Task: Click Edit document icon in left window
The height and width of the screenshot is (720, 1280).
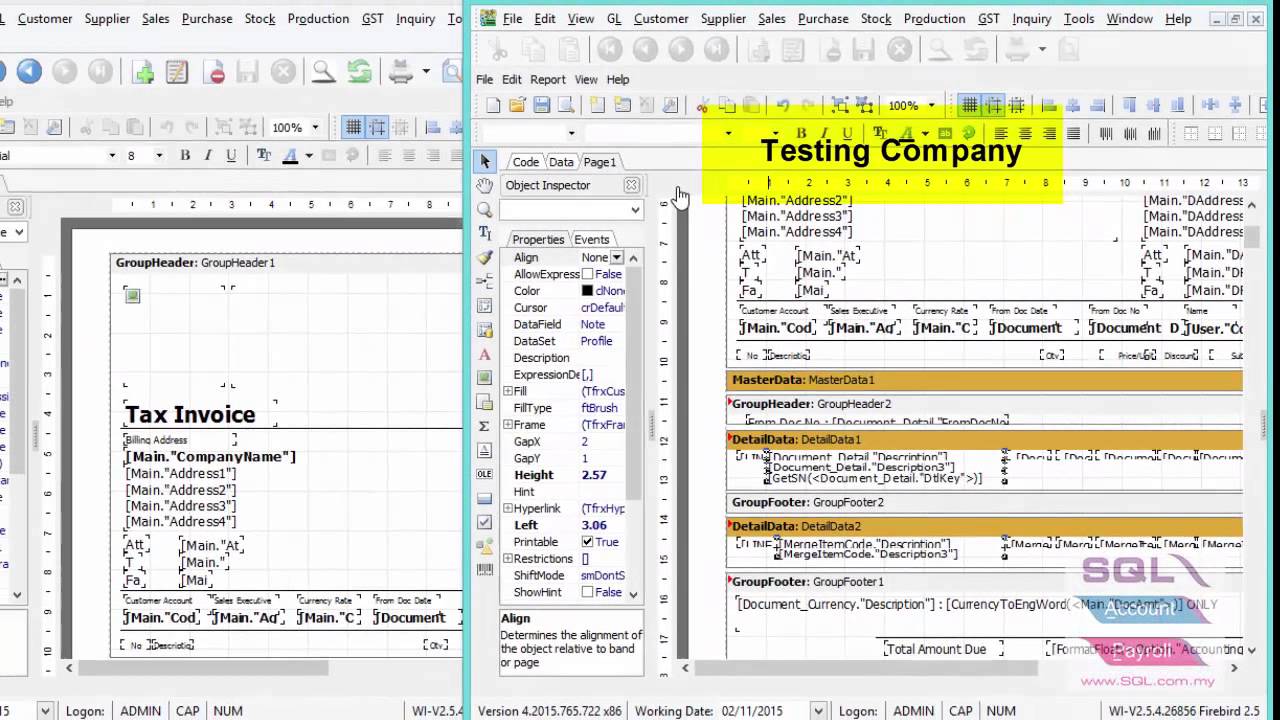Action: (177, 71)
